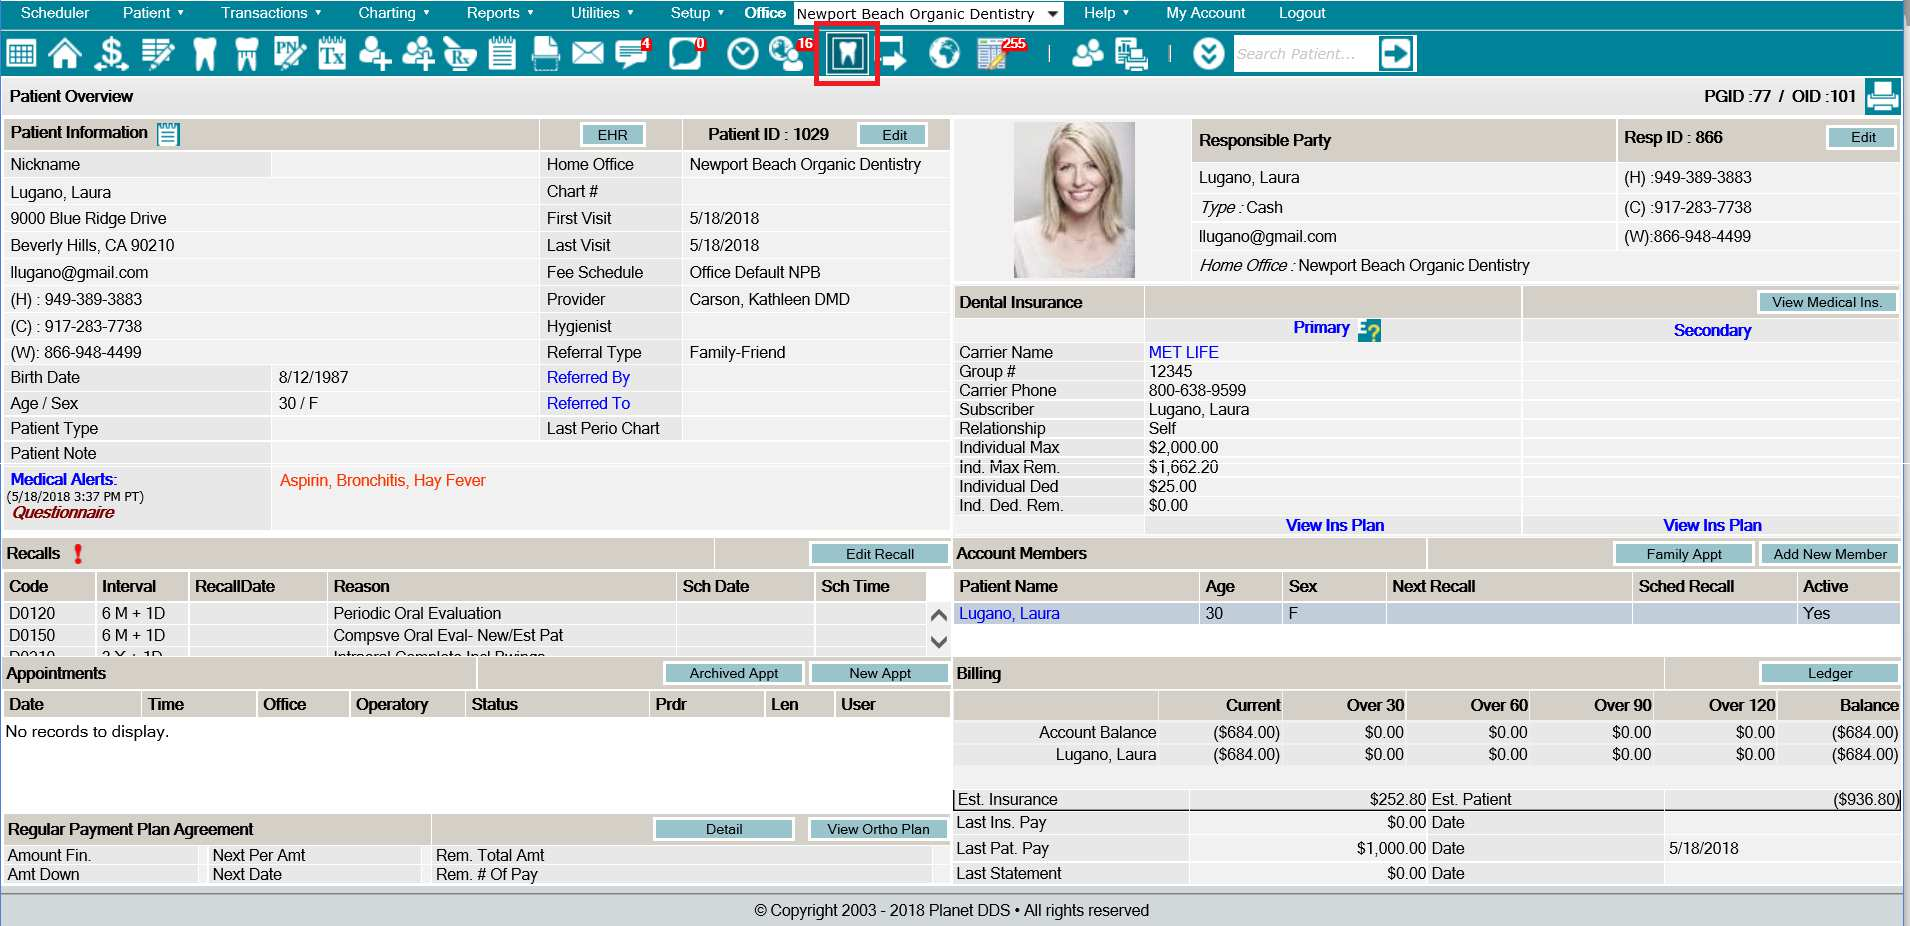Open the tooth with braces perio icon
Screen dimensions: 1910x926
pyautogui.click(x=246, y=53)
